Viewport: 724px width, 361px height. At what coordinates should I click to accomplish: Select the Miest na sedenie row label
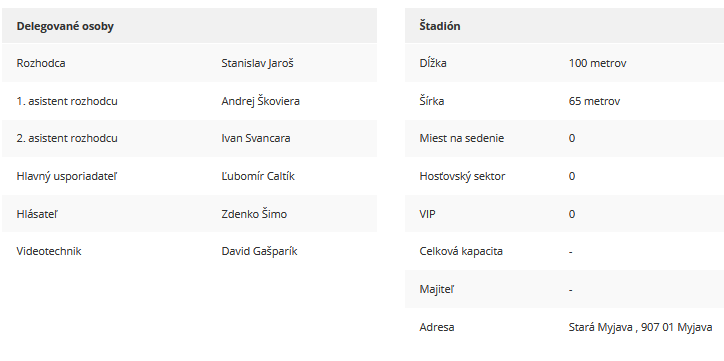pyautogui.click(x=462, y=138)
